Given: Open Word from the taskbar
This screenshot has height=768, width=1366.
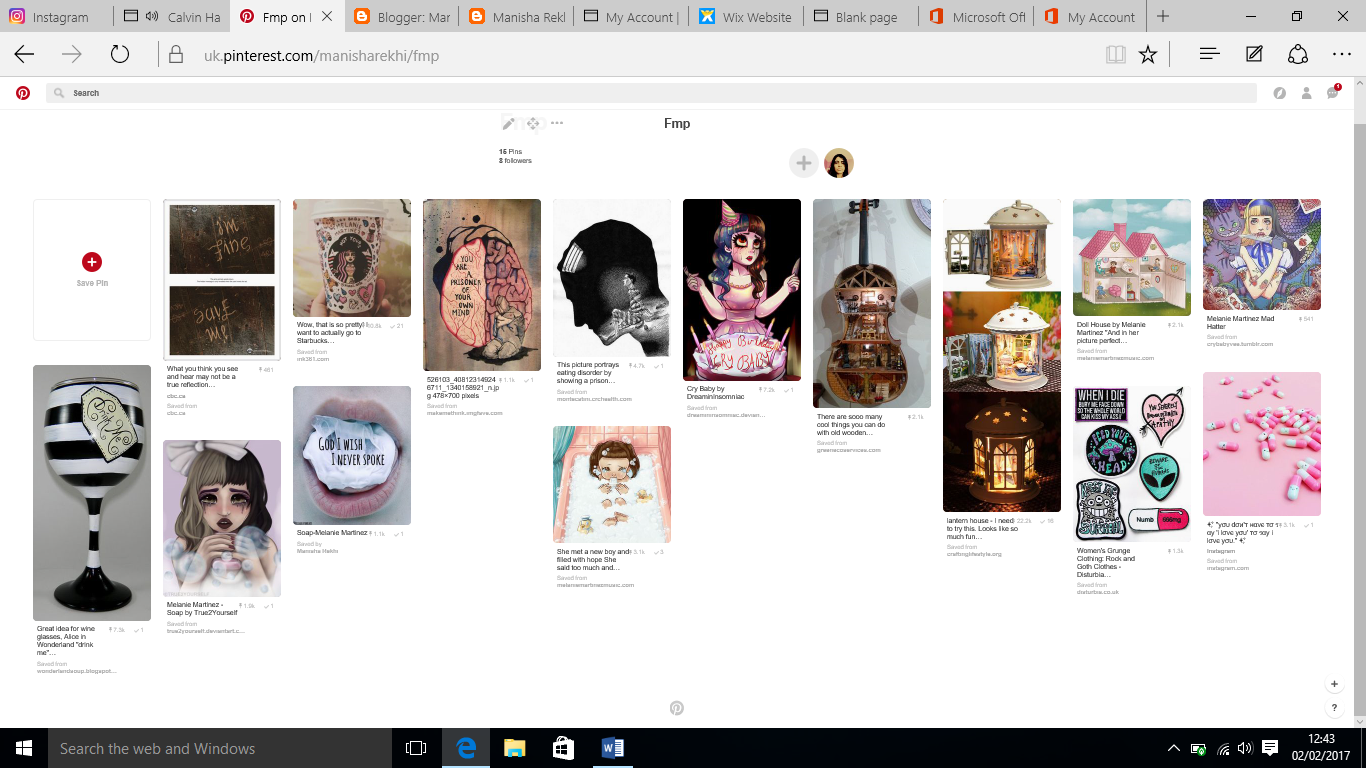Looking at the screenshot, I should click(x=612, y=748).
